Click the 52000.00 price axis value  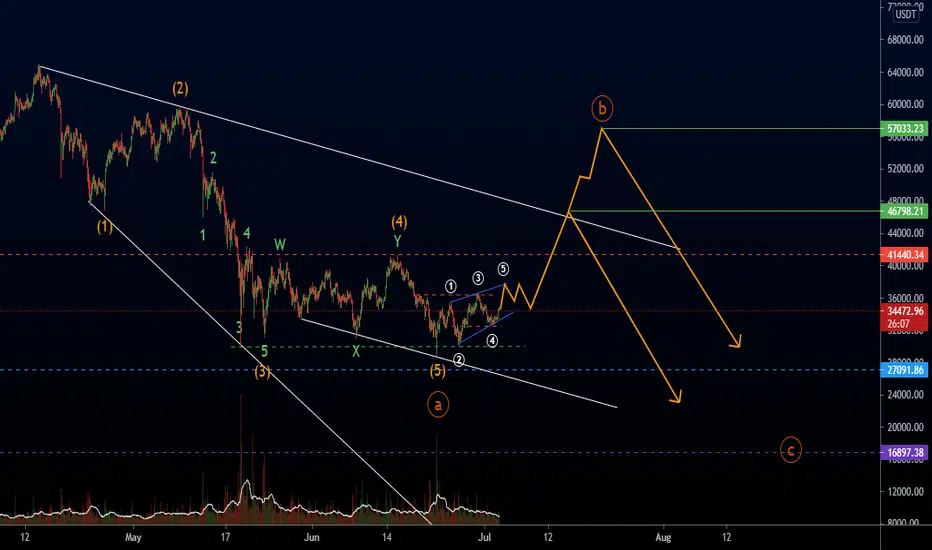point(905,169)
